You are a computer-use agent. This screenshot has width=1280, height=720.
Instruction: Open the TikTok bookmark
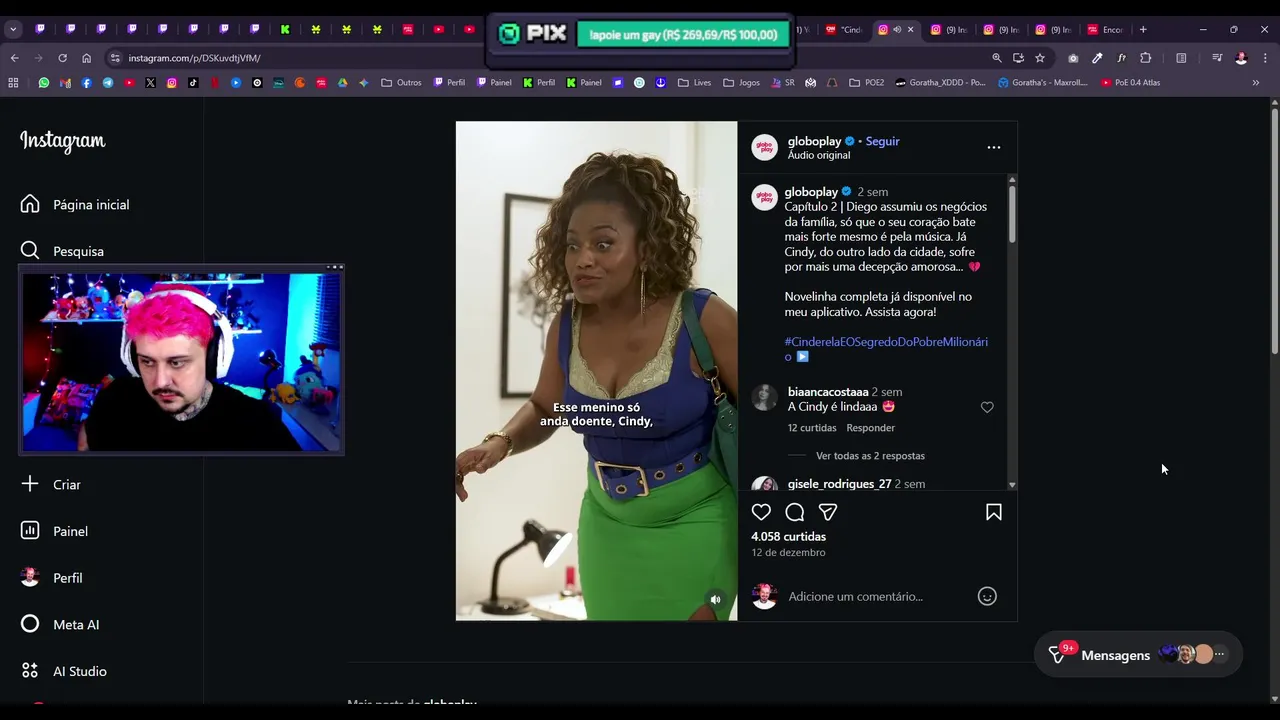point(193,83)
